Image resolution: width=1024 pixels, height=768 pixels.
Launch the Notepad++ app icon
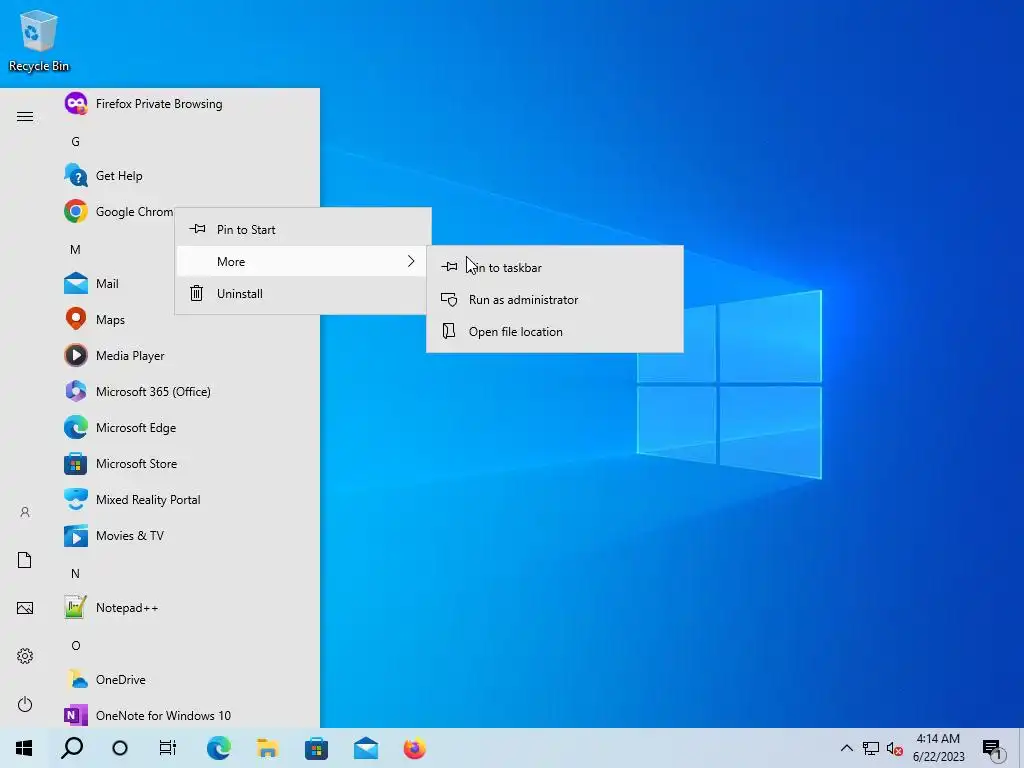(x=76, y=607)
